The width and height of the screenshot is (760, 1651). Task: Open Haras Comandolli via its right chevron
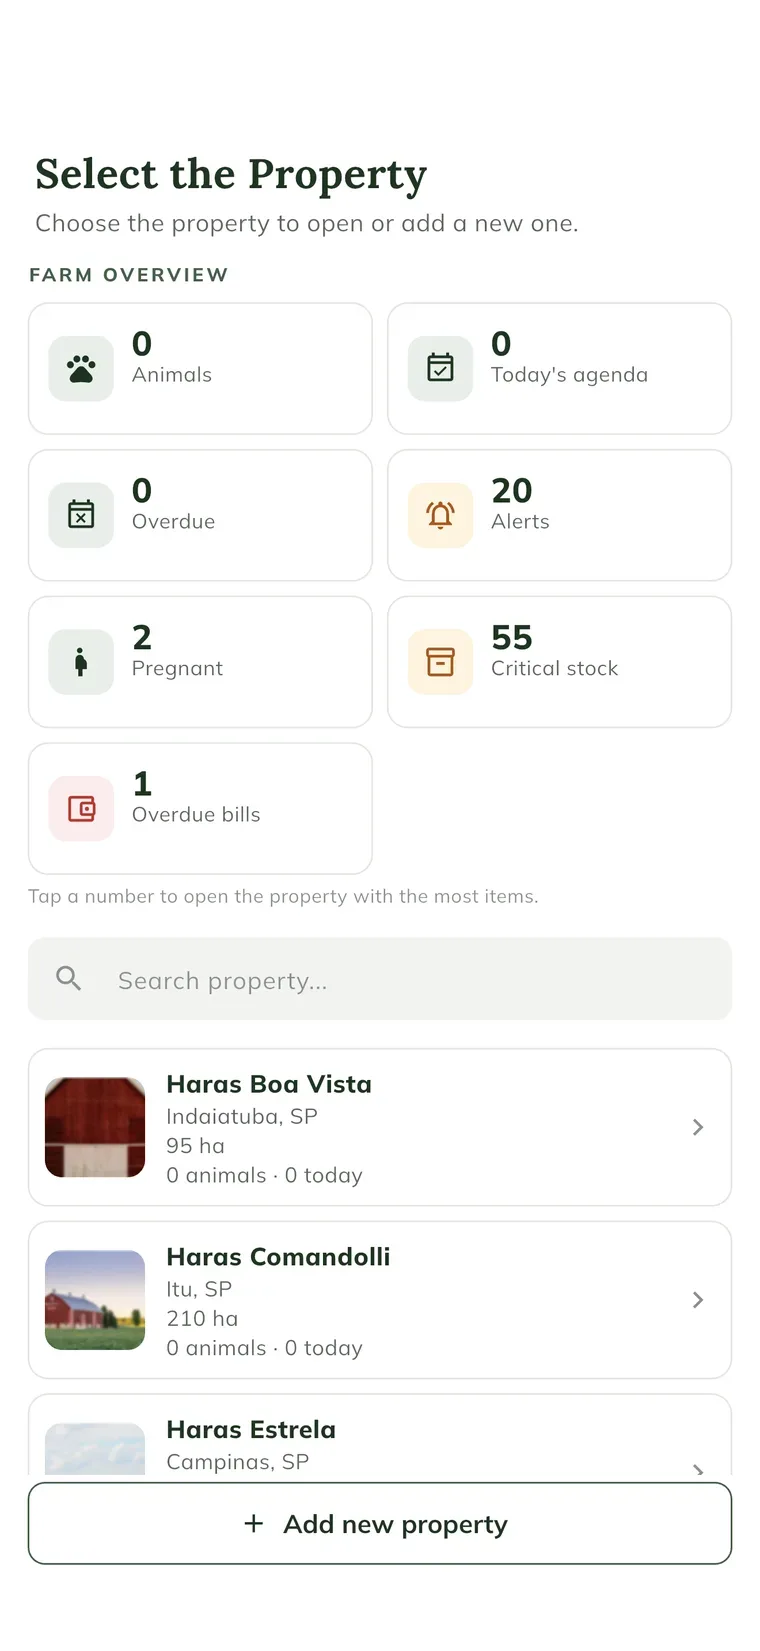click(698, 1300)
